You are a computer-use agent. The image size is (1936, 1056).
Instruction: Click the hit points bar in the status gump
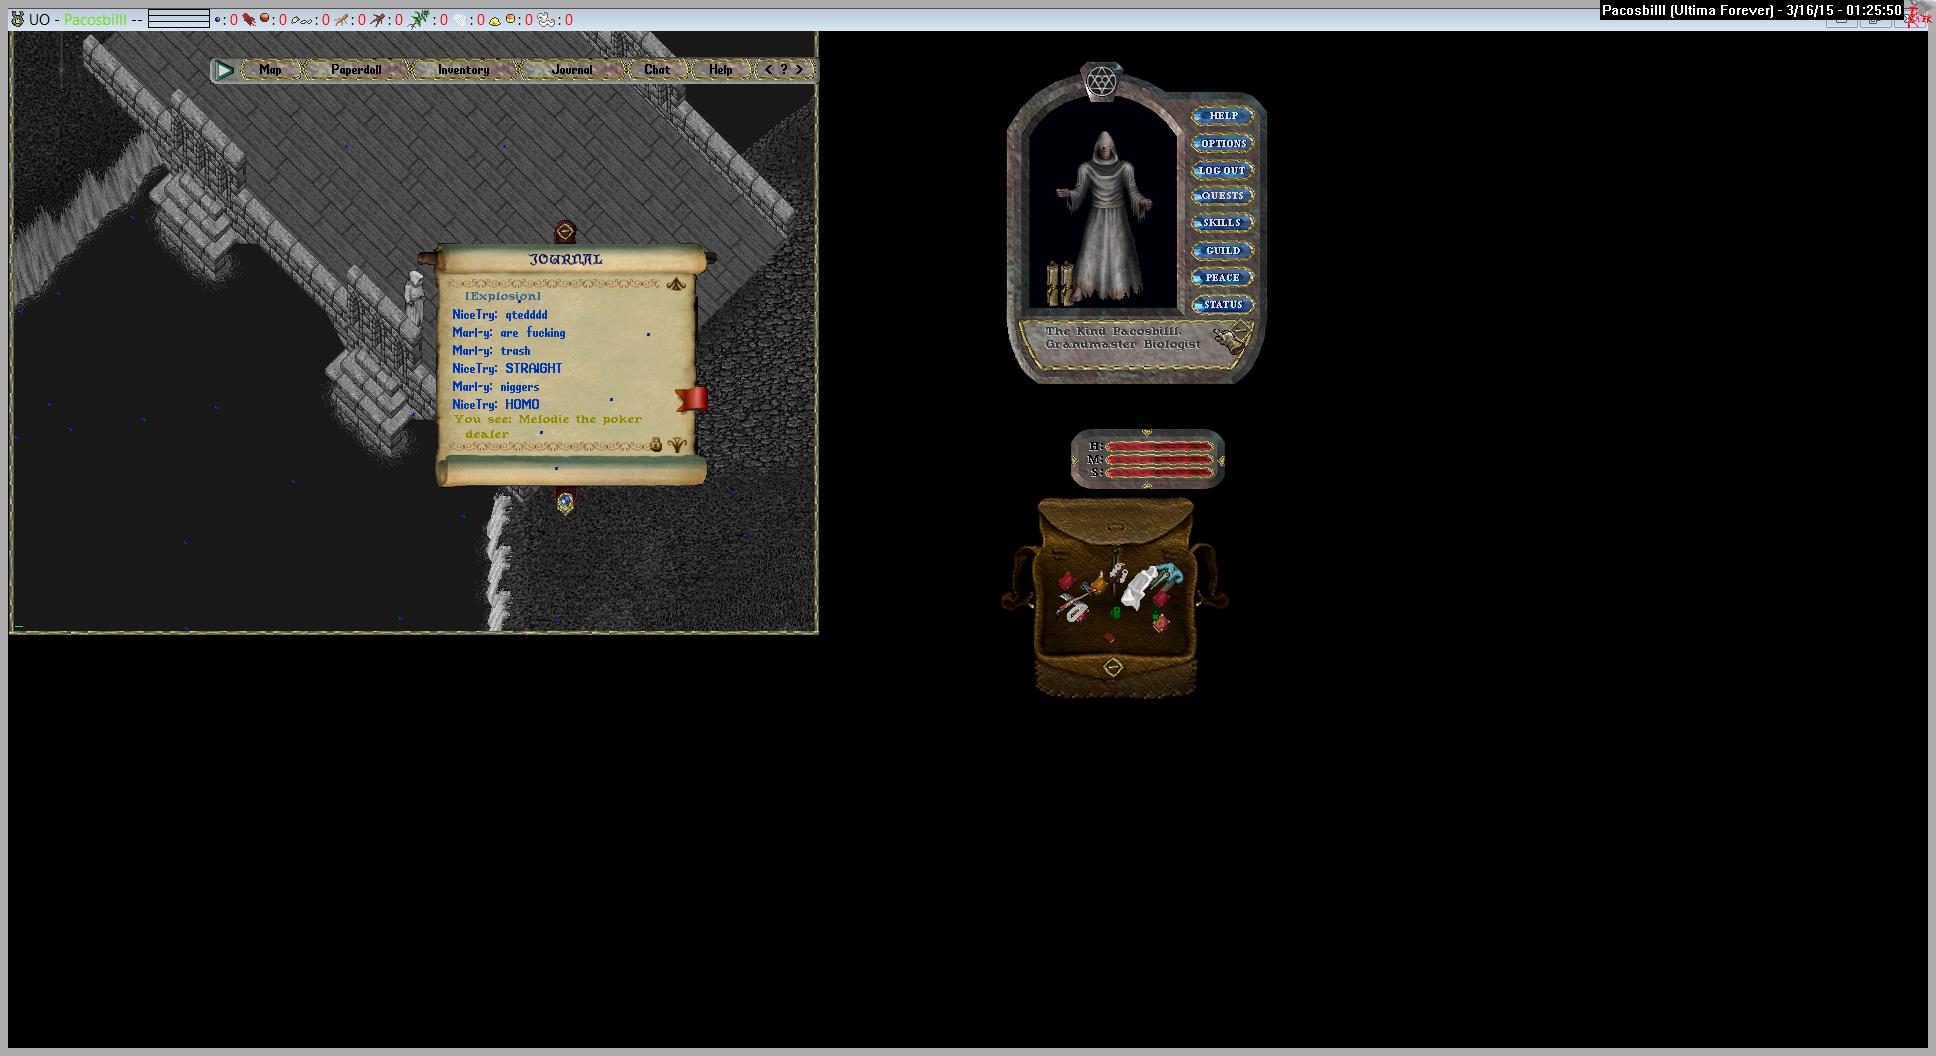(1159, 447)
